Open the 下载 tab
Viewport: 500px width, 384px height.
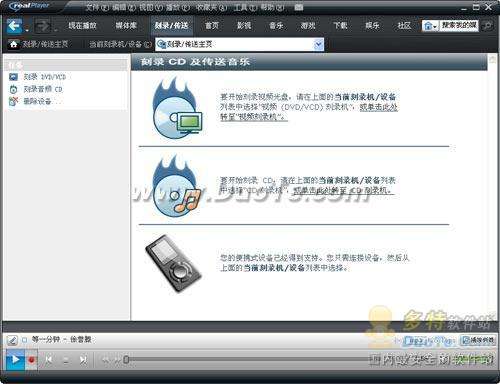(x=340, y=26)
